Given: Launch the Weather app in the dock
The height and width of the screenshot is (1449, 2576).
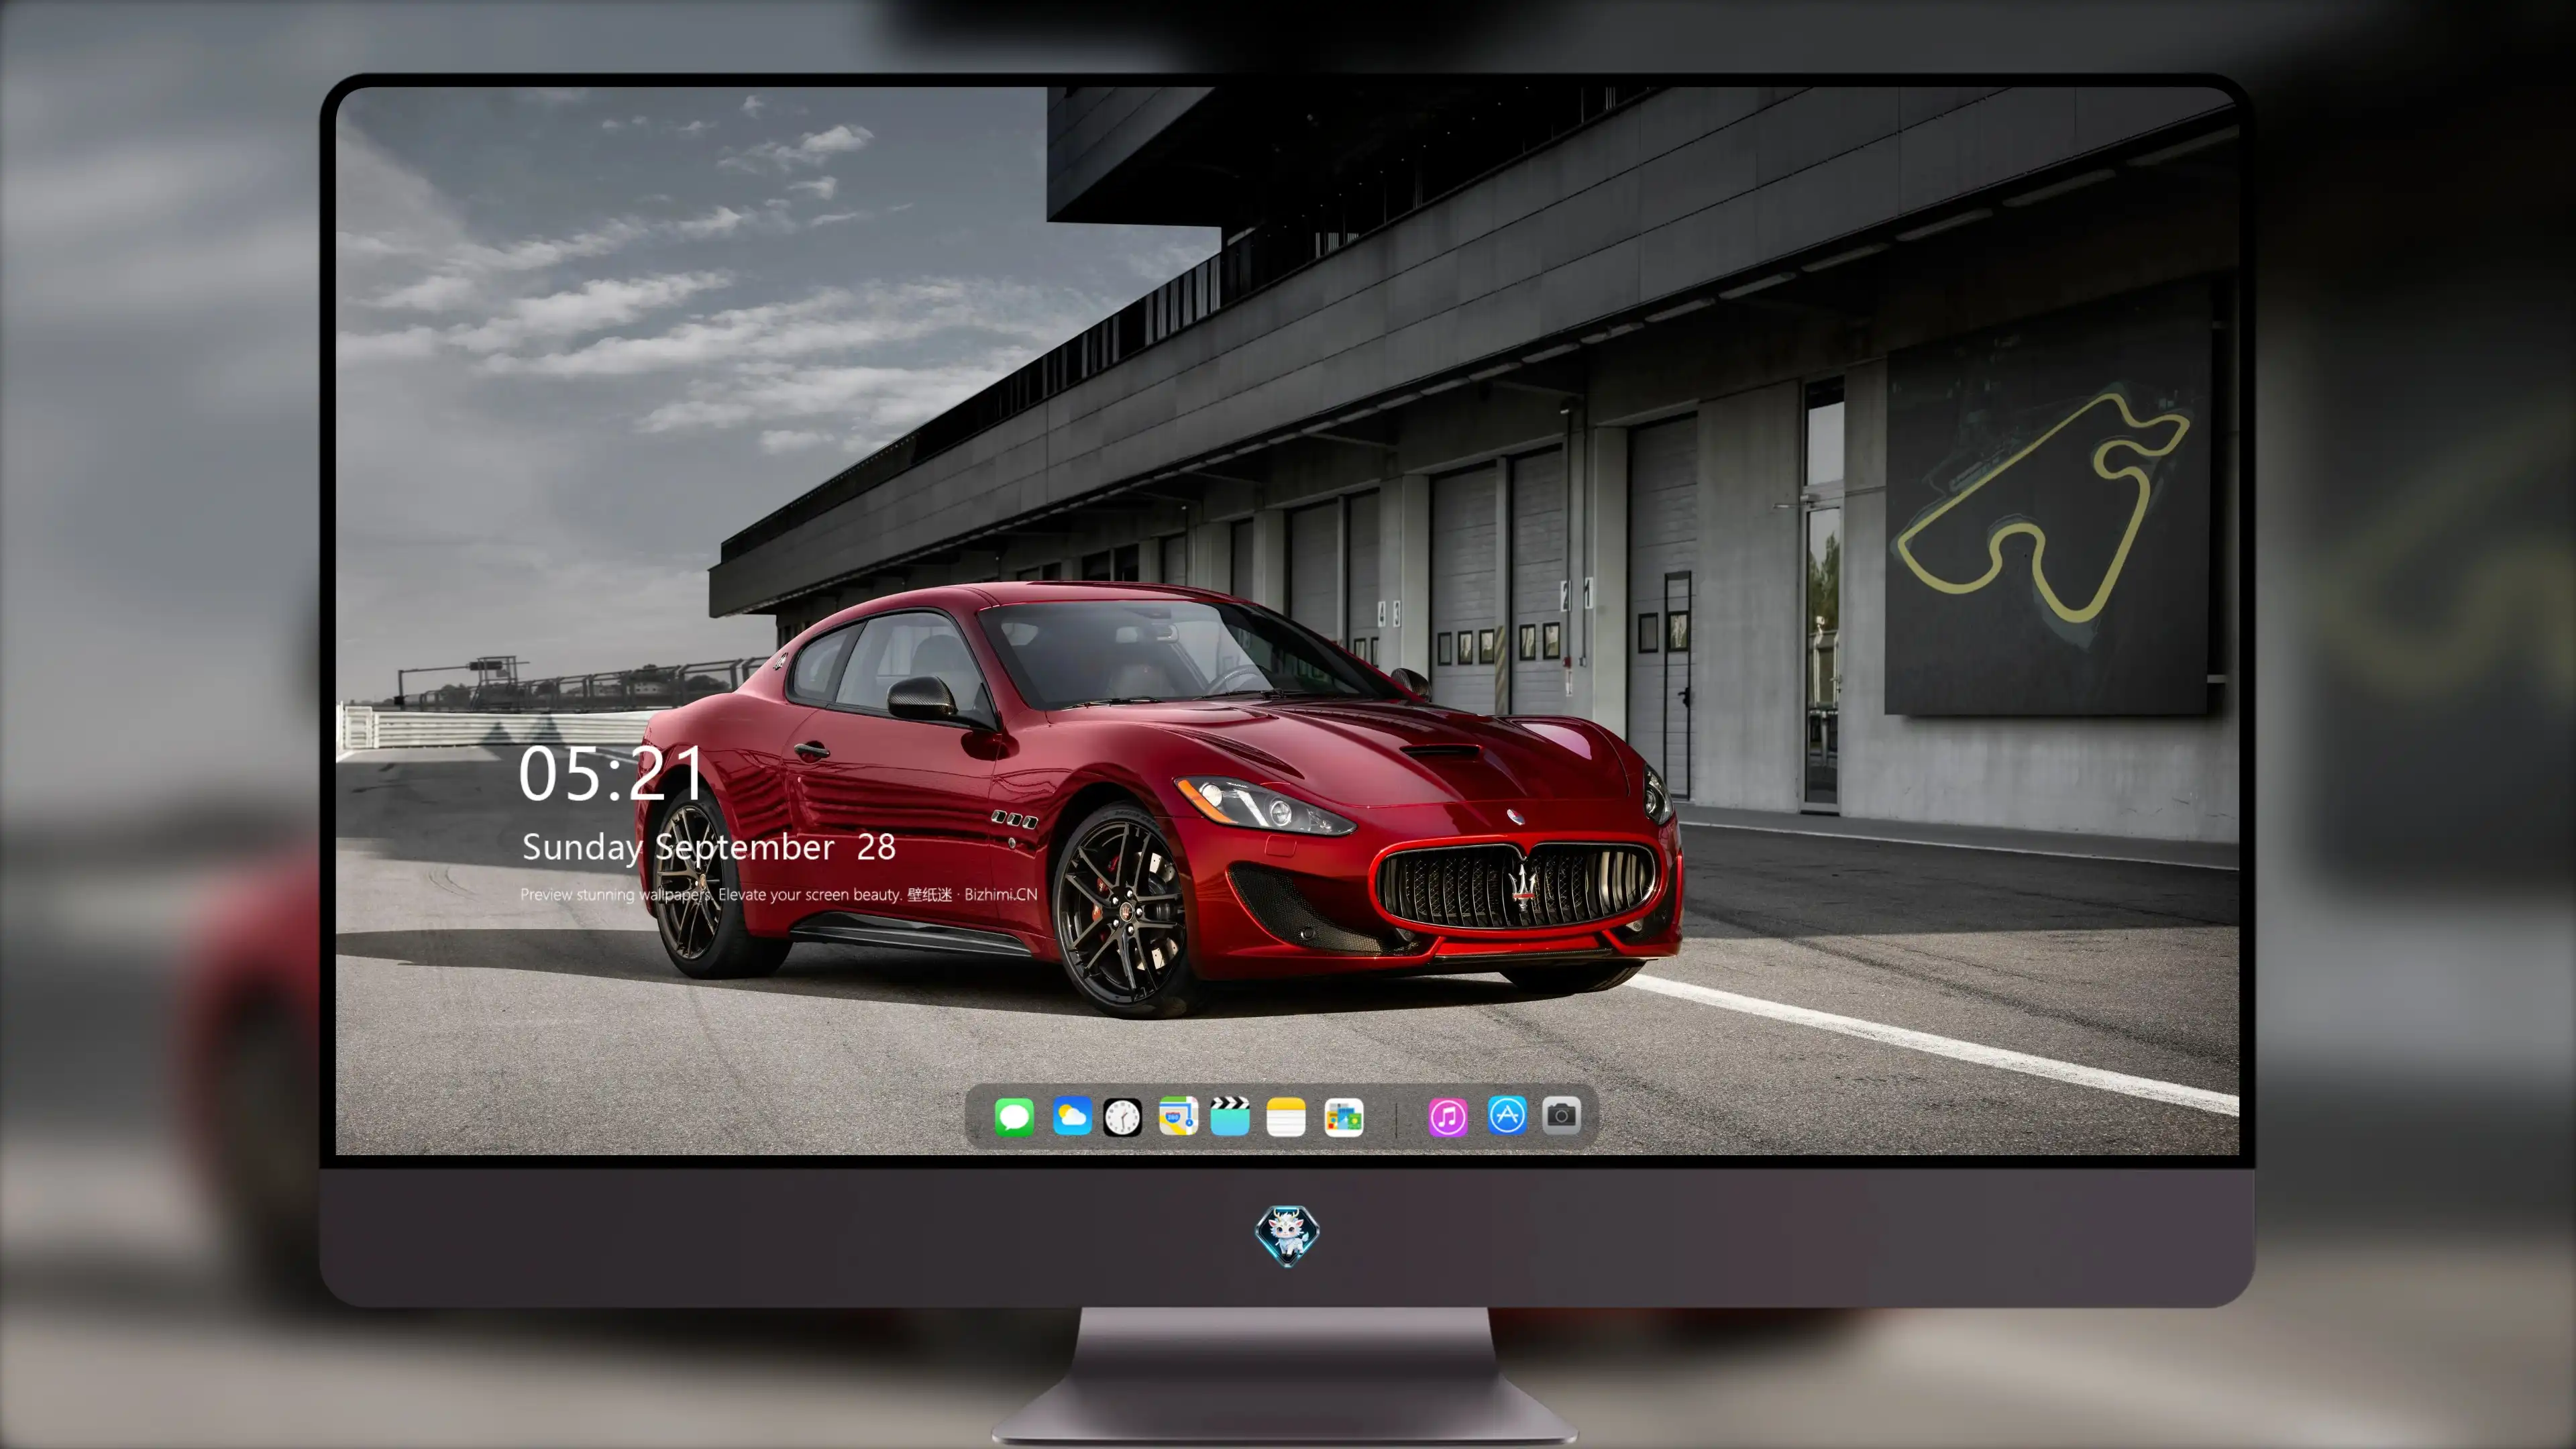Looking at the screenshot, I should click(x=1072, y=1116).
